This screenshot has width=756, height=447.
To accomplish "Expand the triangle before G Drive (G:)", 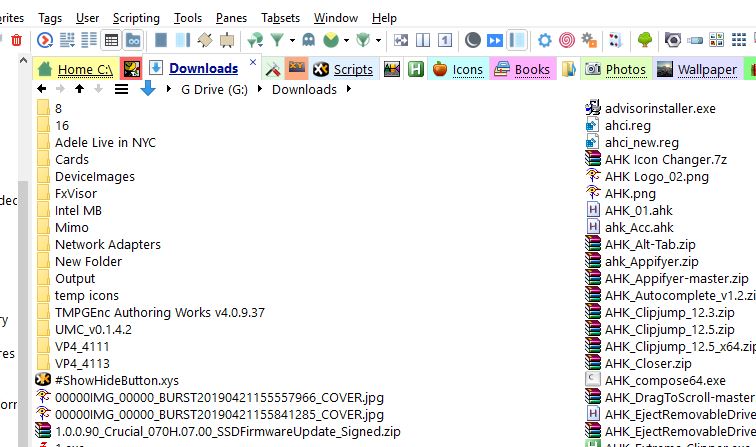I will coord(169,89).
